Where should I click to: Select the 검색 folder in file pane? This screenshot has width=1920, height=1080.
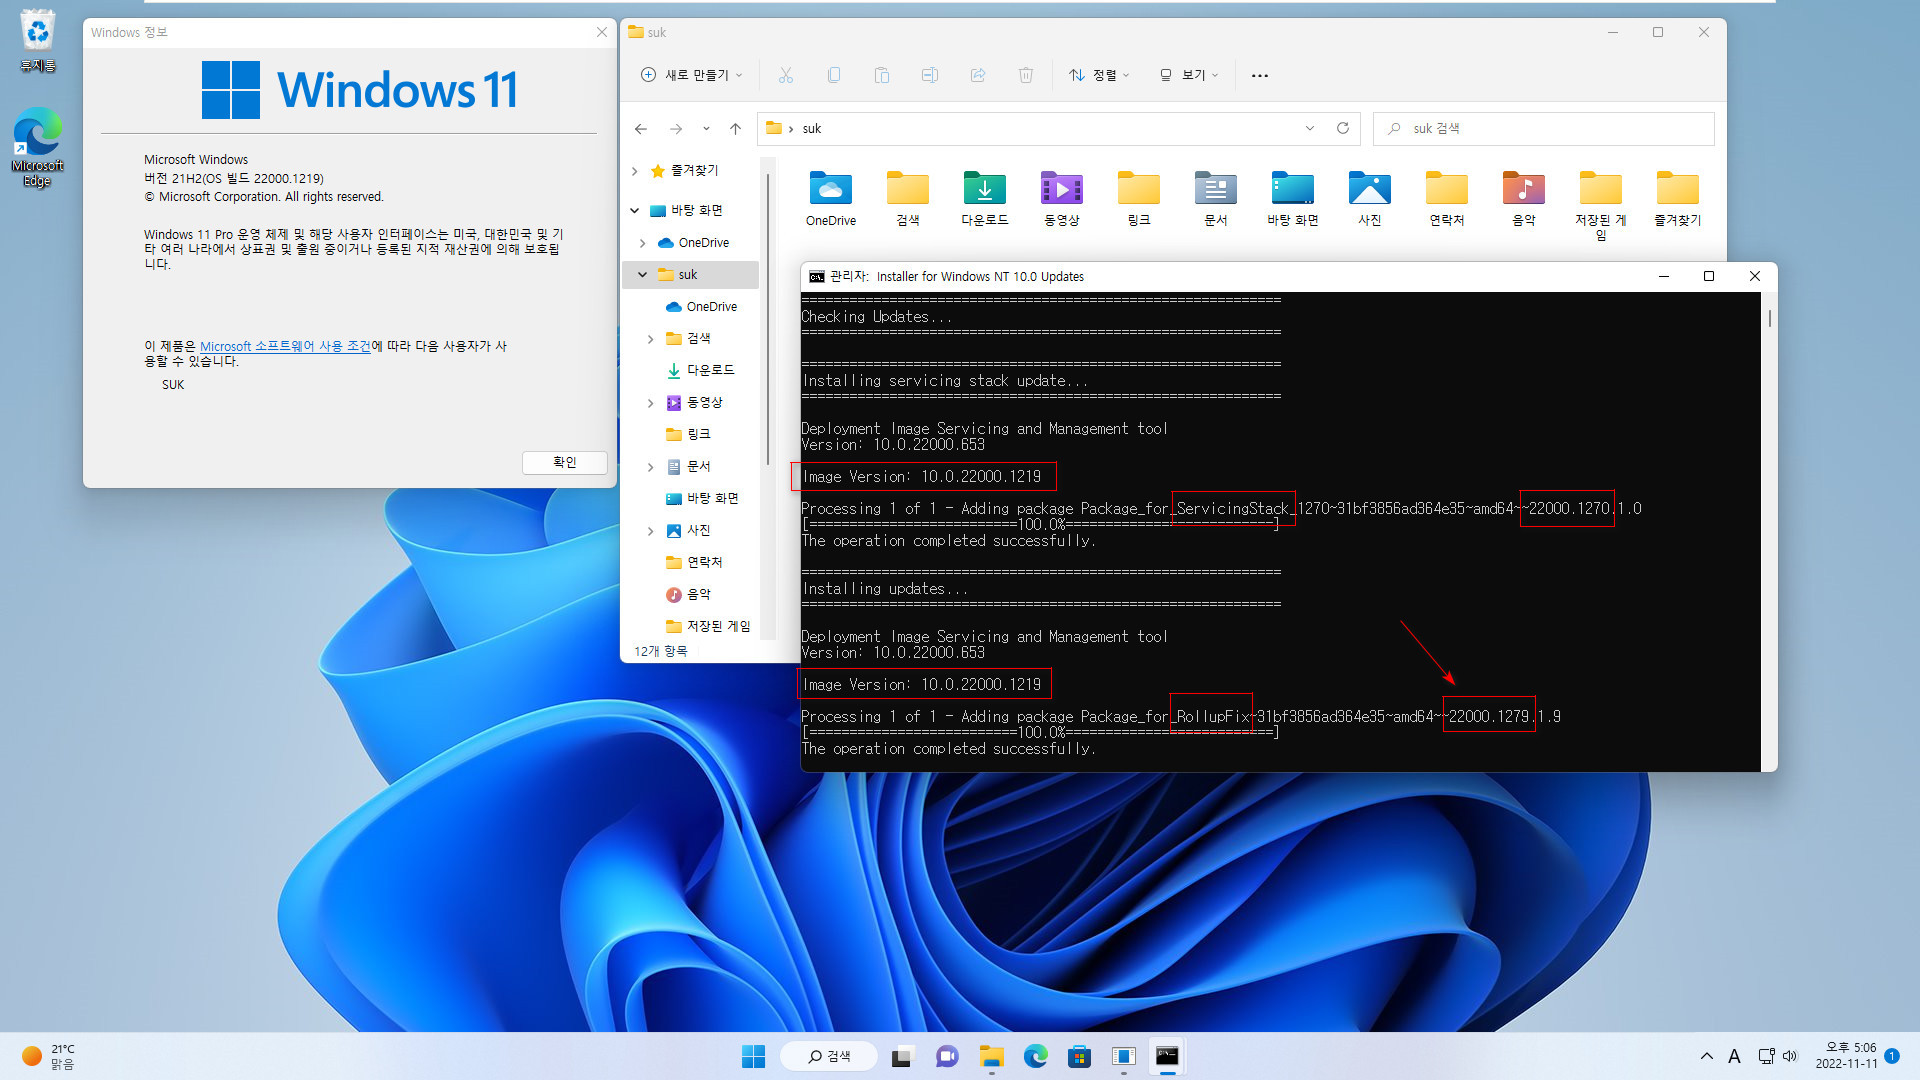(x=908, y=199)
